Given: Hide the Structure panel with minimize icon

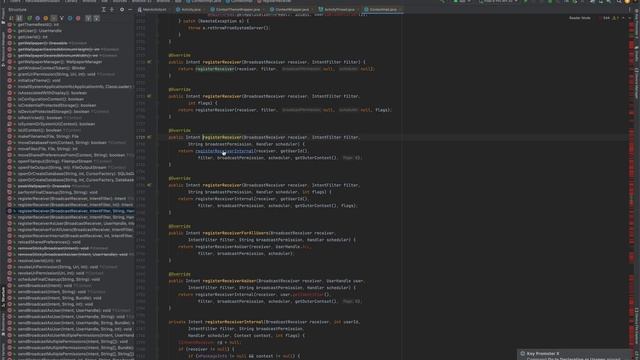Looking at the screenshot, I should click(130, 9).
